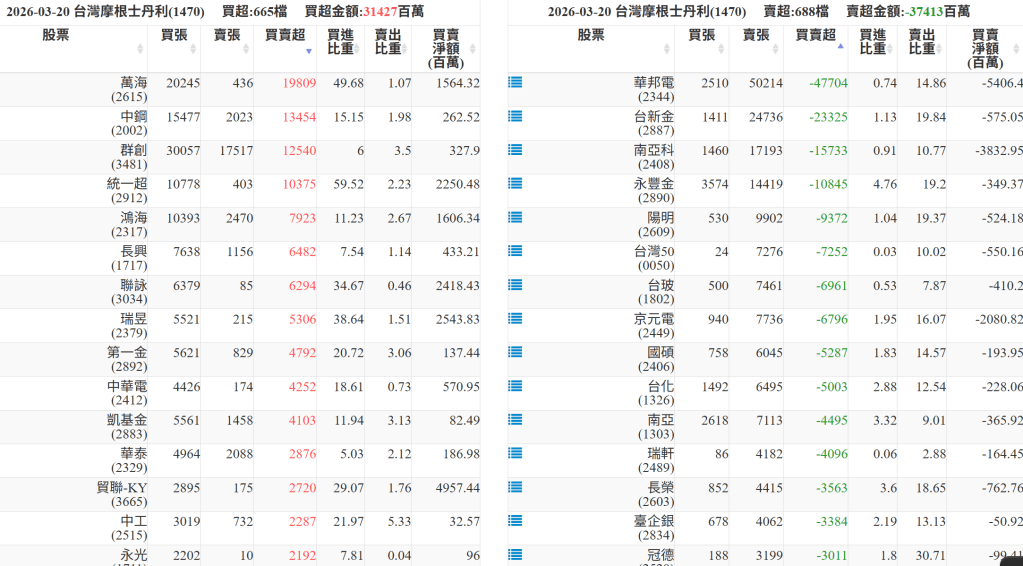Click the list icon beside 華邦電 (2344)
The height and width of the screenshot is (566, 1023).
pos(515,83)
